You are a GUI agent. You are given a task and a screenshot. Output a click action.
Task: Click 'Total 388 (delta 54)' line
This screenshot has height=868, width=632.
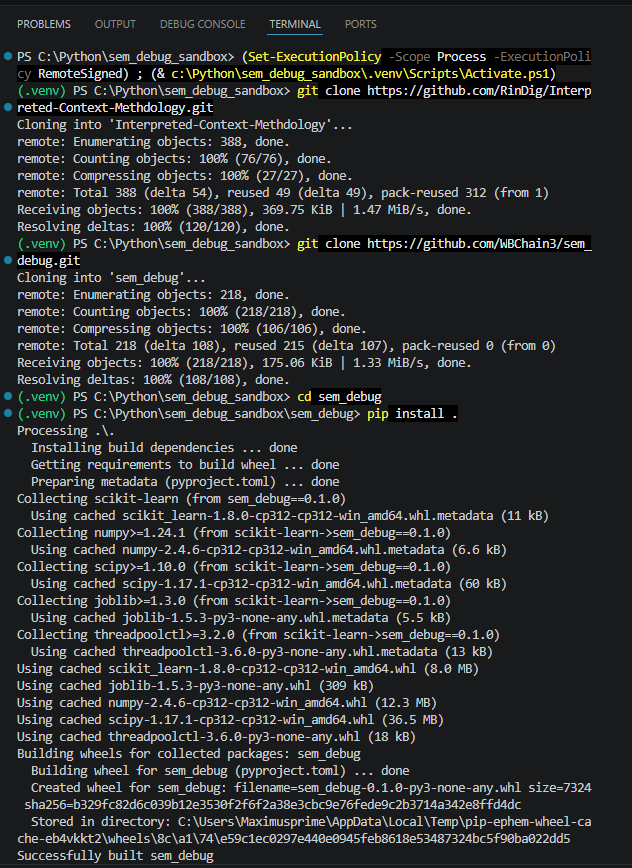click(x=283, y=193)
